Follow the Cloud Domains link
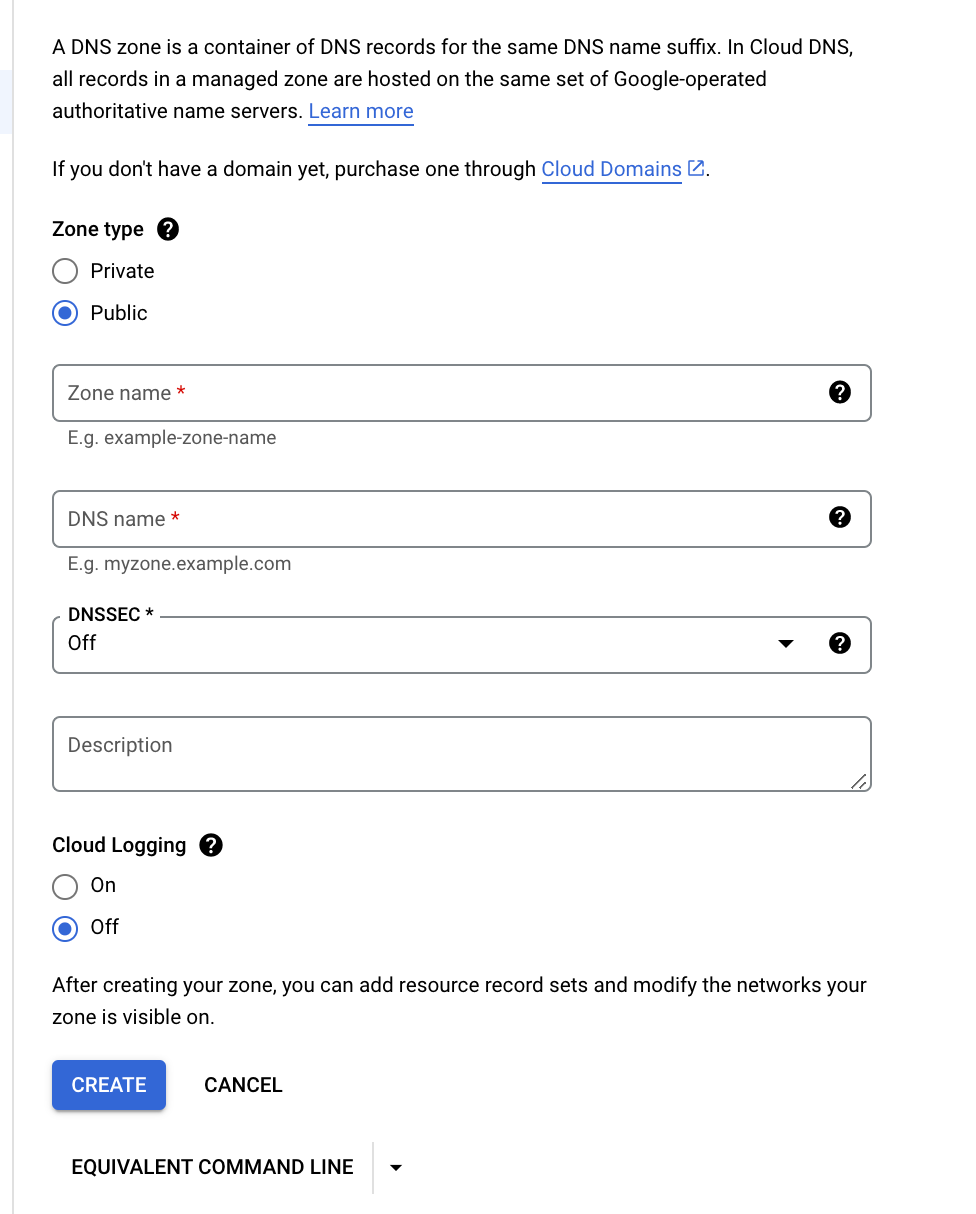976x1214 pixels. coord(611,169)
